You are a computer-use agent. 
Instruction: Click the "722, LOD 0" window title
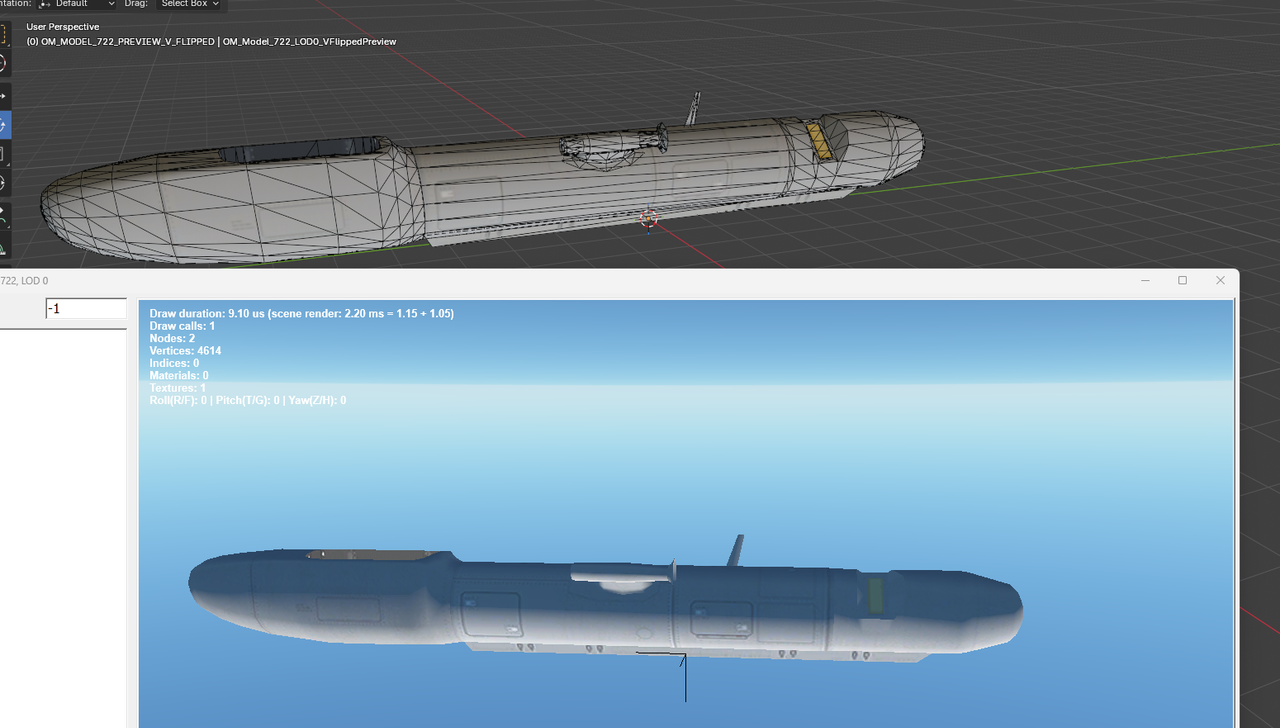click(x=24, y=281)
